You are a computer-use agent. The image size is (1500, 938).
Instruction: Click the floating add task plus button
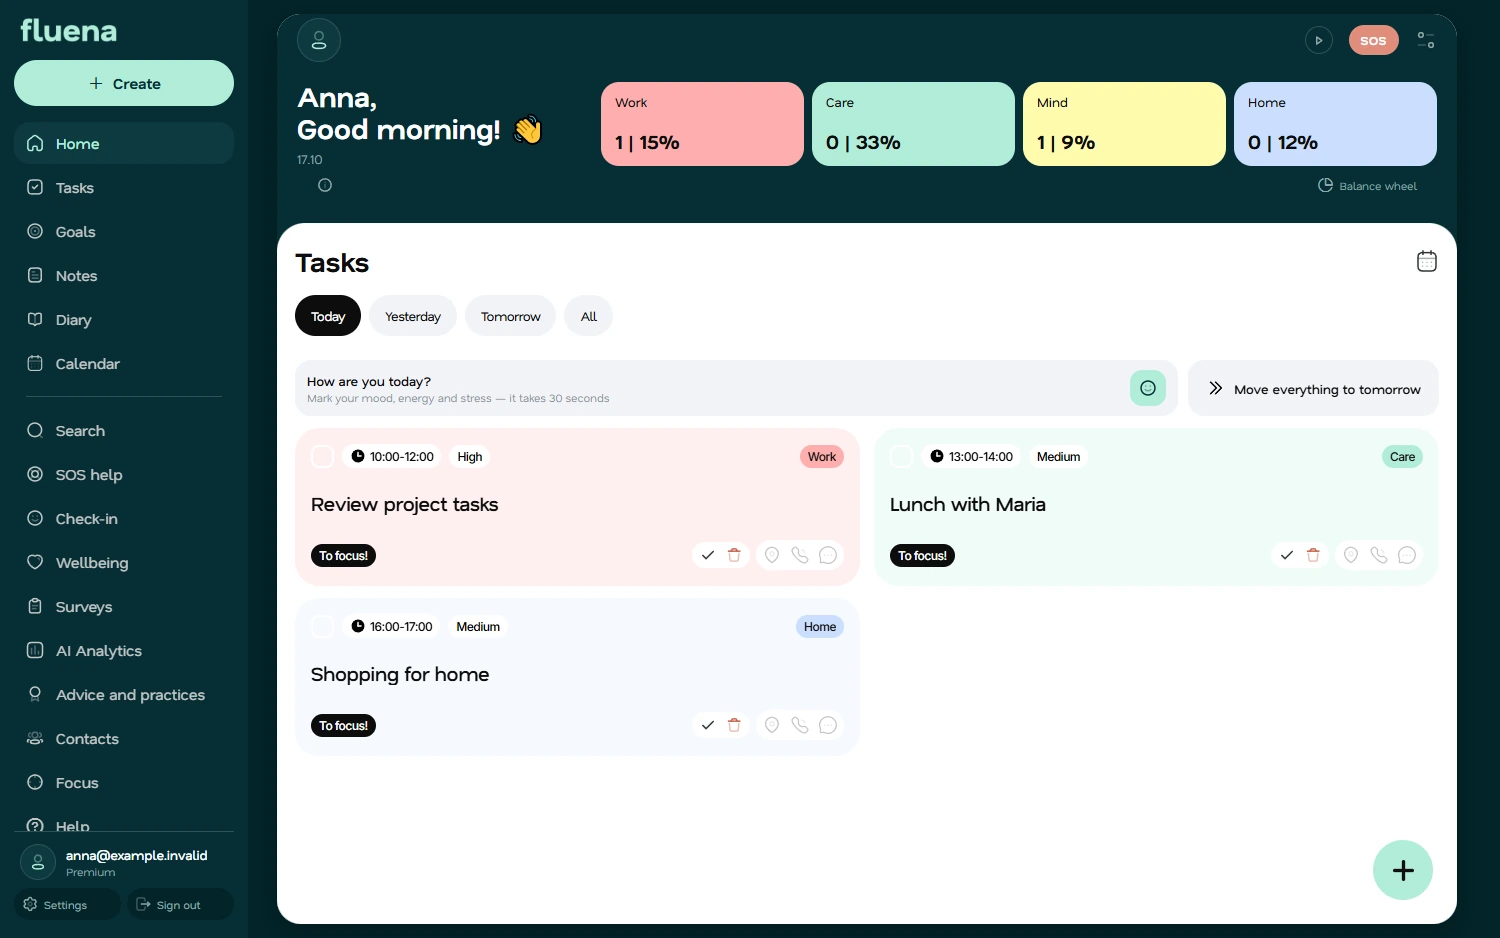[x=1403, y=870]
